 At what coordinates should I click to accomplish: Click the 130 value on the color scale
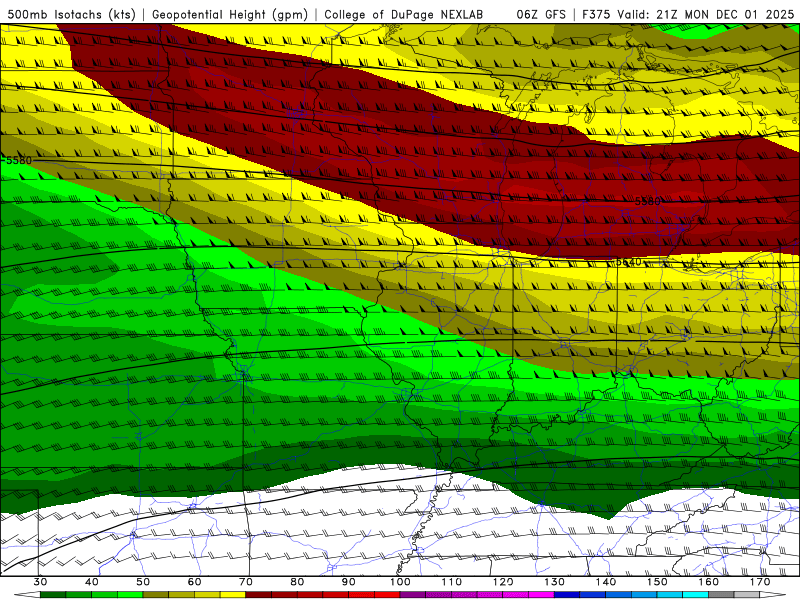coord(554,582)
